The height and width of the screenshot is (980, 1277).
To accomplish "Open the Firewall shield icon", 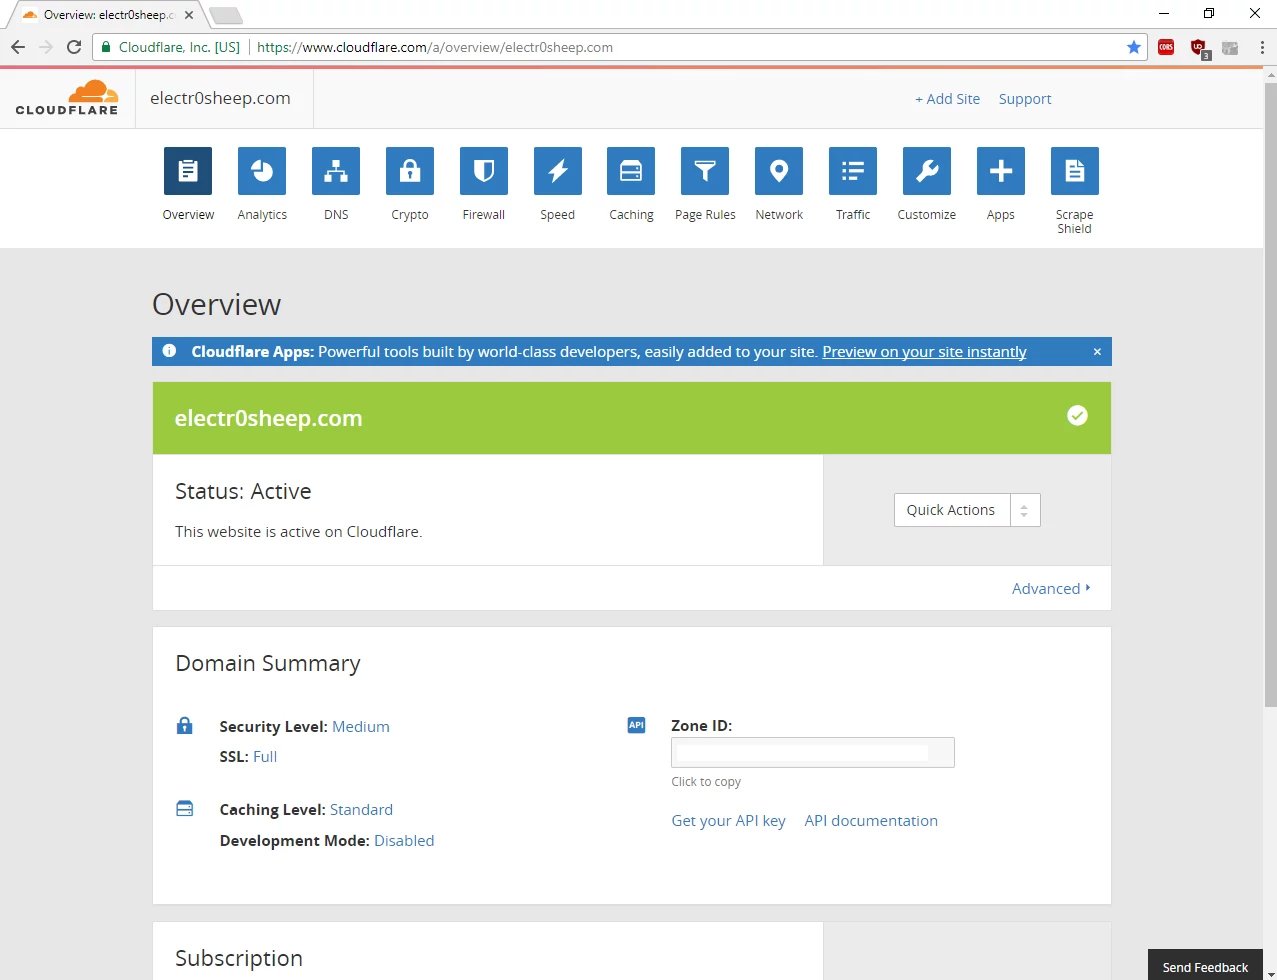I will [484, 171].
